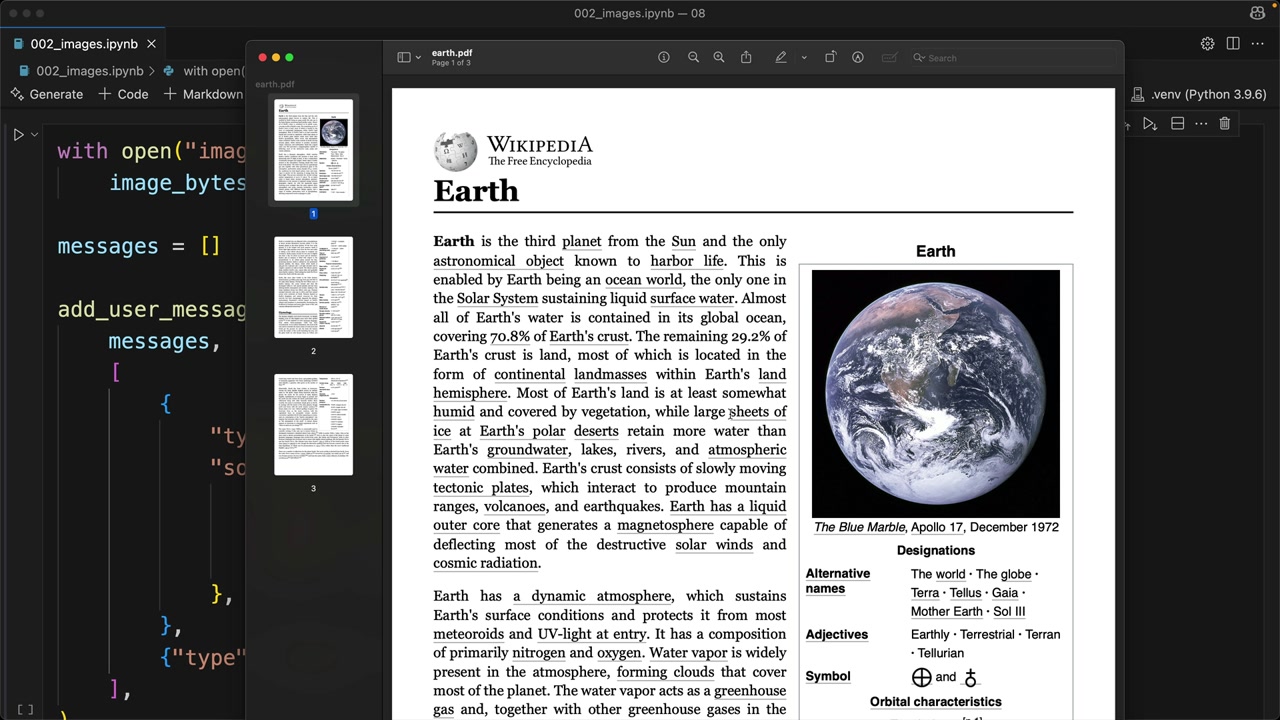The width and height of the screenshot is (1280, 720).
Task: Toggle the Preview sidebar view button
Action: [404, 58]
